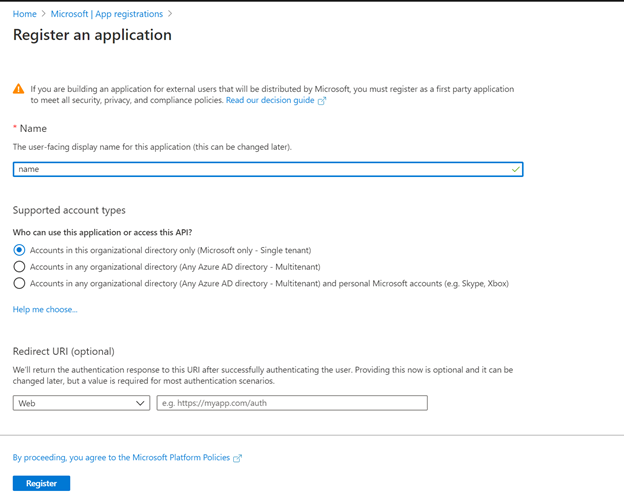The width and height of the screenshot is (624, 502).
Task: Click breadcrumb chevron after App registrations
Action: [x=170, y=14]
